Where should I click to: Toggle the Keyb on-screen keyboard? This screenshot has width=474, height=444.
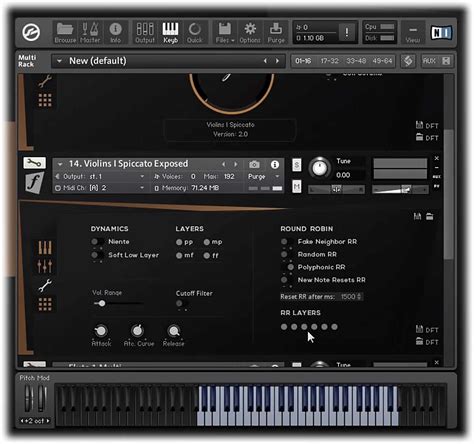[x=170, y=33]
